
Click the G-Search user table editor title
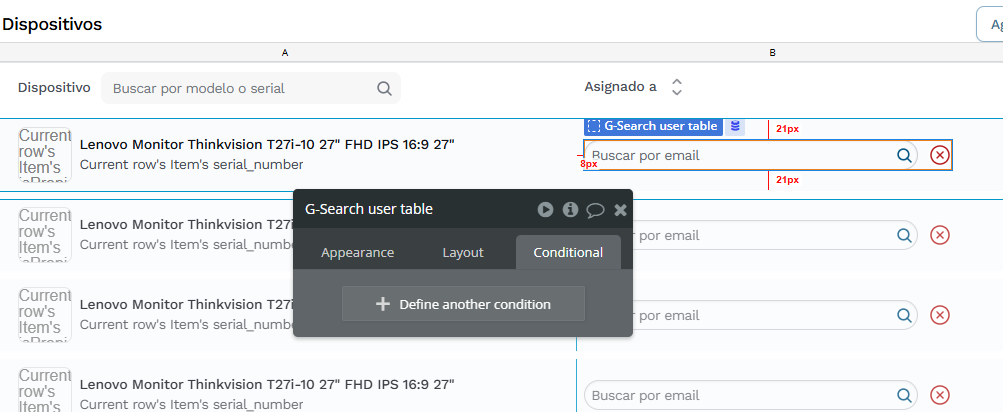369,209
